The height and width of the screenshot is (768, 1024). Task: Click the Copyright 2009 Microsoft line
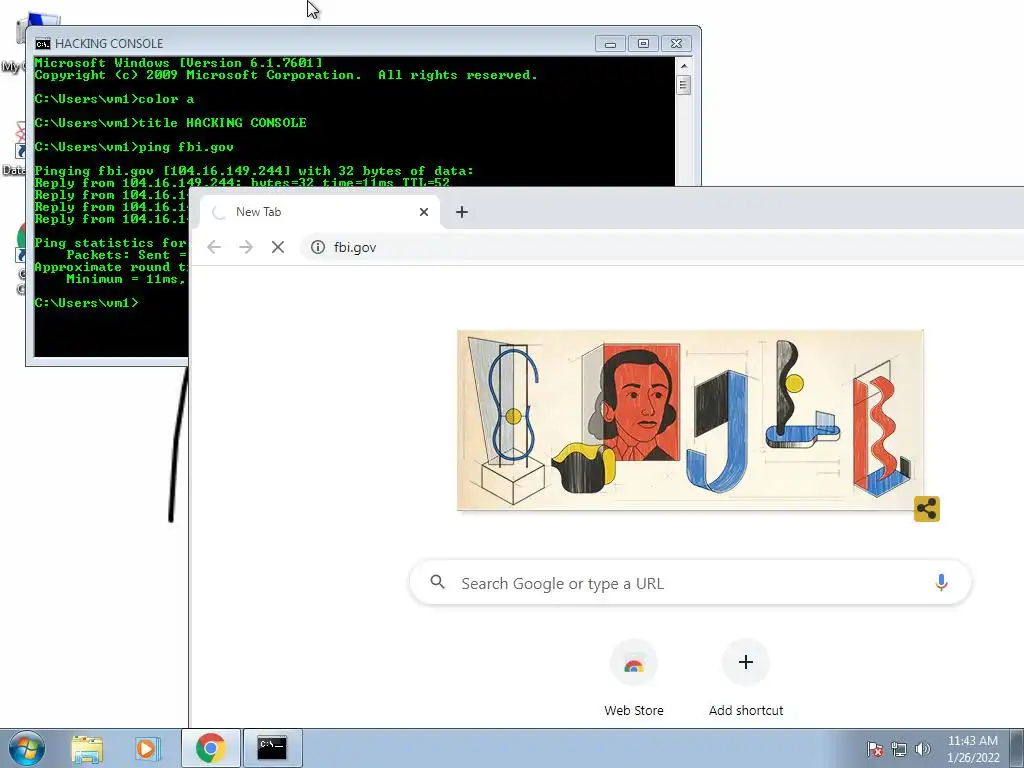(x=285, y=75)
